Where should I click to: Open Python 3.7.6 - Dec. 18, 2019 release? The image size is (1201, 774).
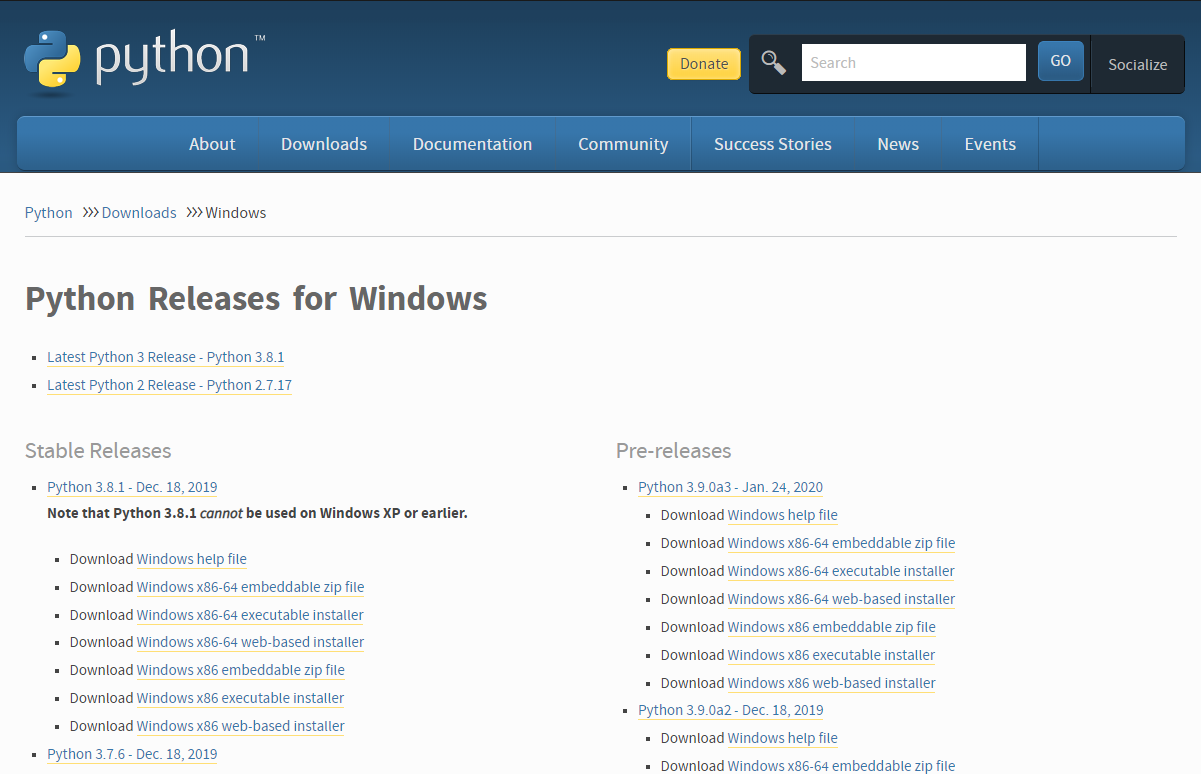132,754
